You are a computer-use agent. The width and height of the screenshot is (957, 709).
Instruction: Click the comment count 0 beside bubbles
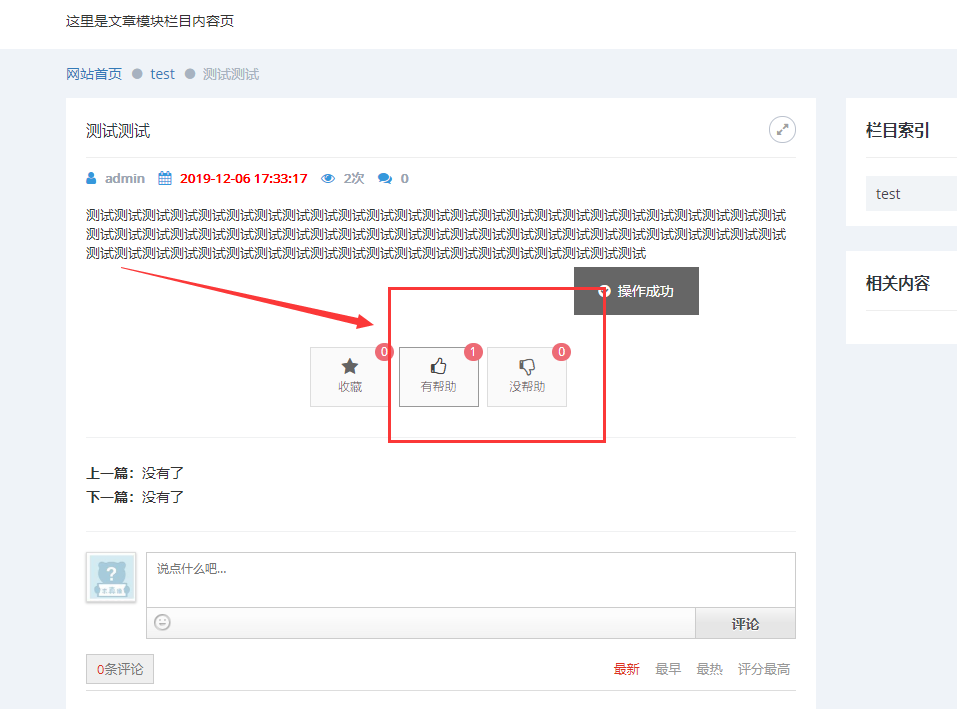pos(405,178)
